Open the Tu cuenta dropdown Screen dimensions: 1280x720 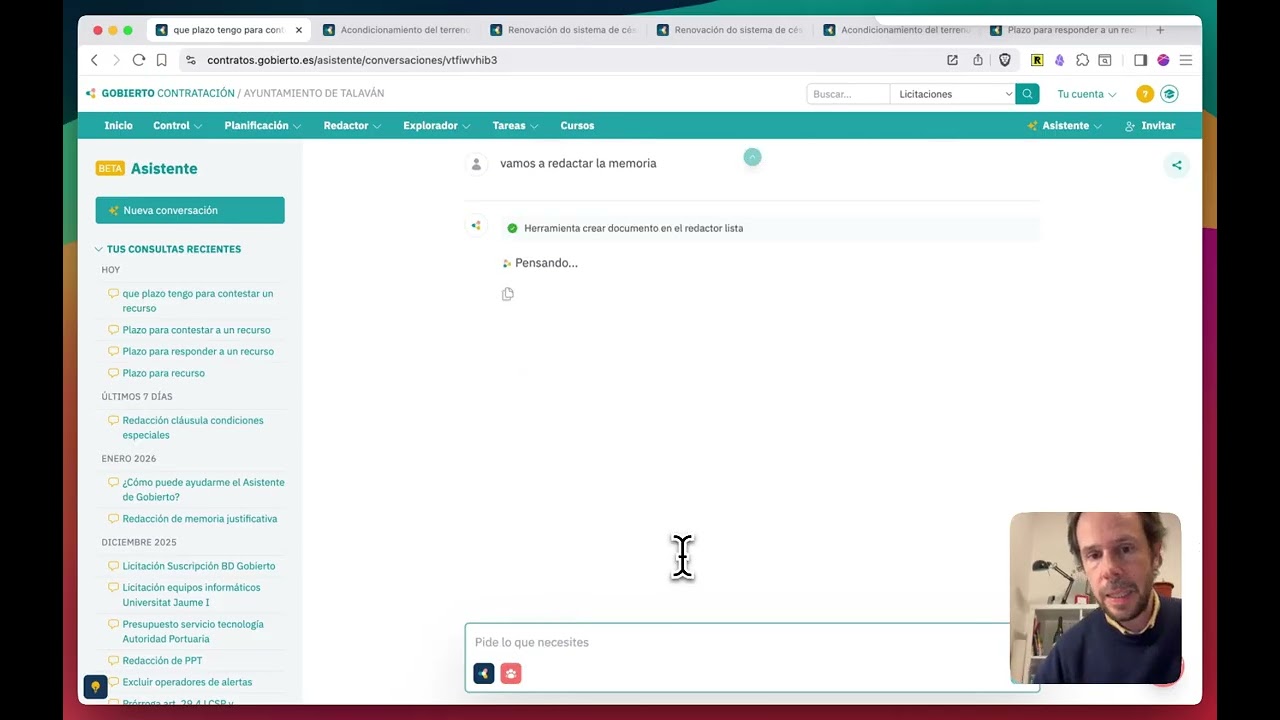pyautogui.click(x=1087, y=94)
